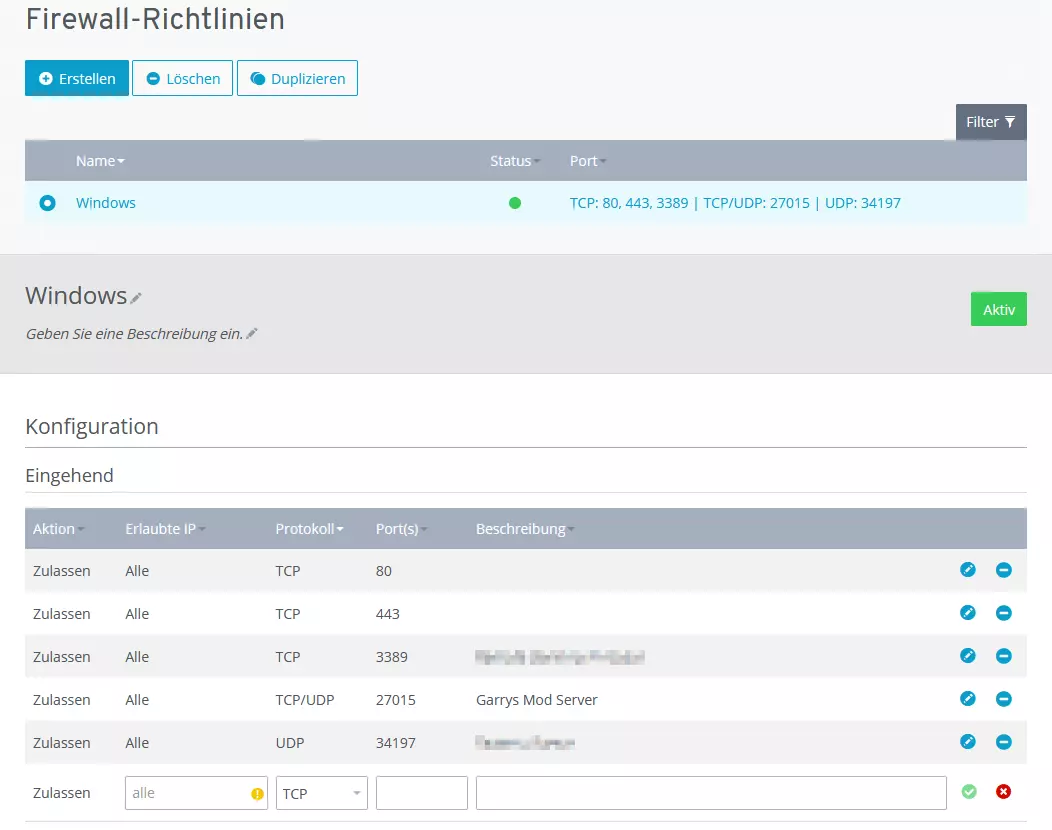Click the 'TCP/UDP' protocol cell
This screenshot has width=1052, height=830.
coord(305,700)
